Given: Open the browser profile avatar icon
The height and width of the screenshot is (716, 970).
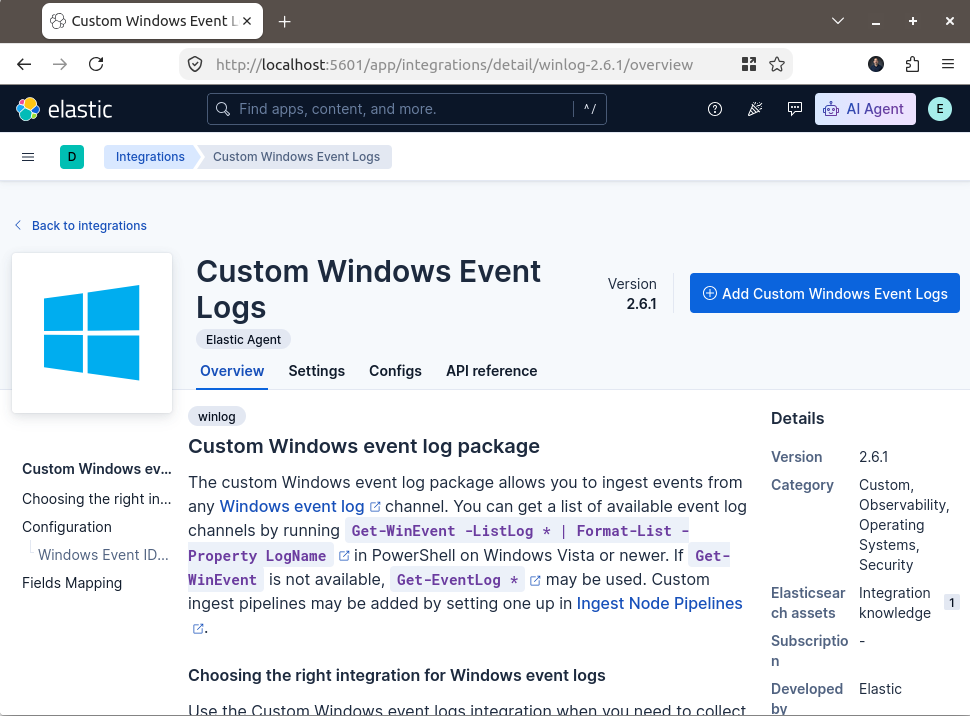Looking at the screenshot, I should click(876, 64).
